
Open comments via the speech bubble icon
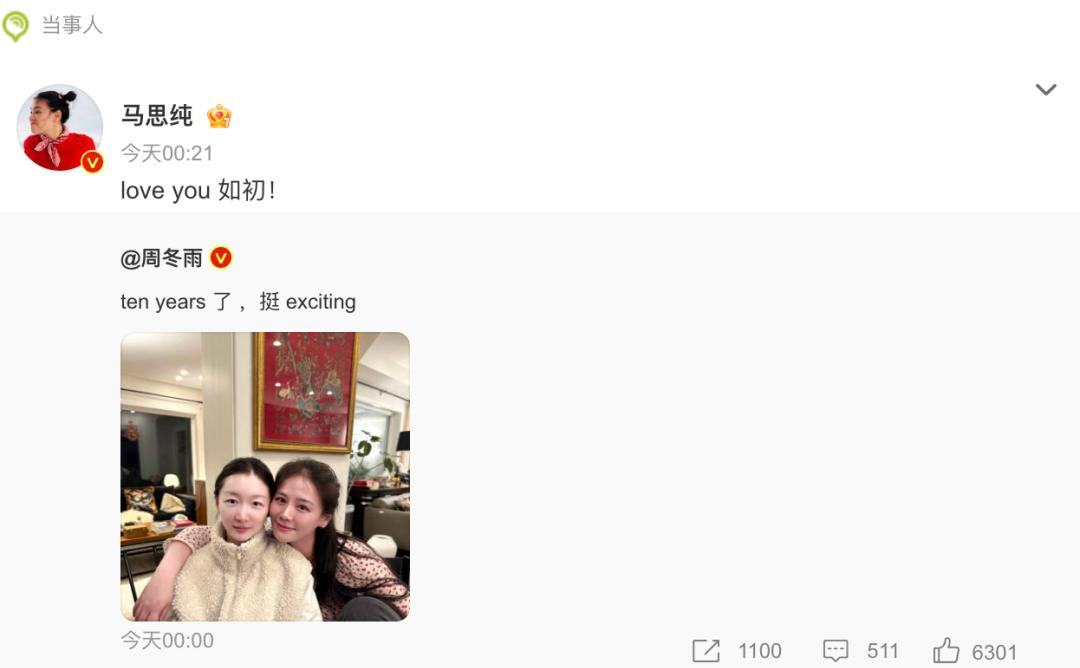coord(835,651)
